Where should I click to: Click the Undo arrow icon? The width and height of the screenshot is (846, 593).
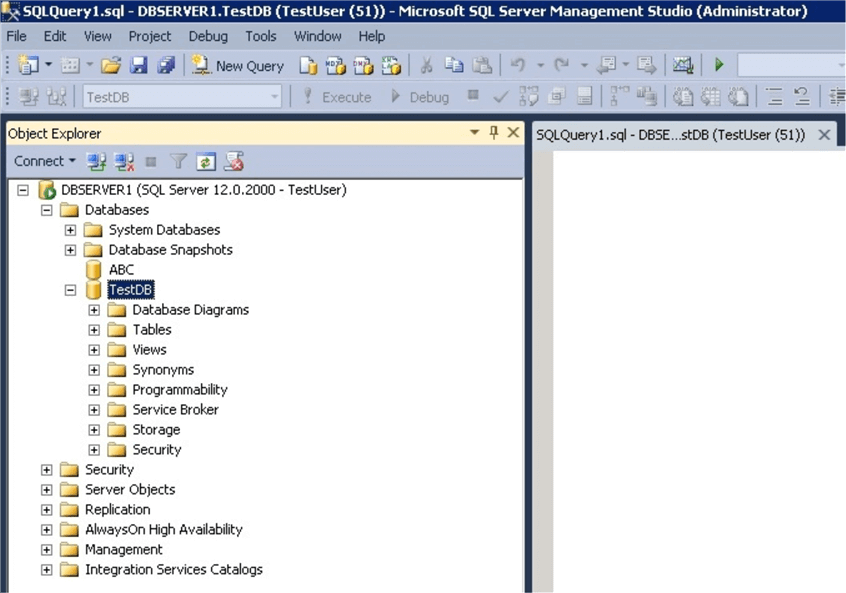click(518, 65)
